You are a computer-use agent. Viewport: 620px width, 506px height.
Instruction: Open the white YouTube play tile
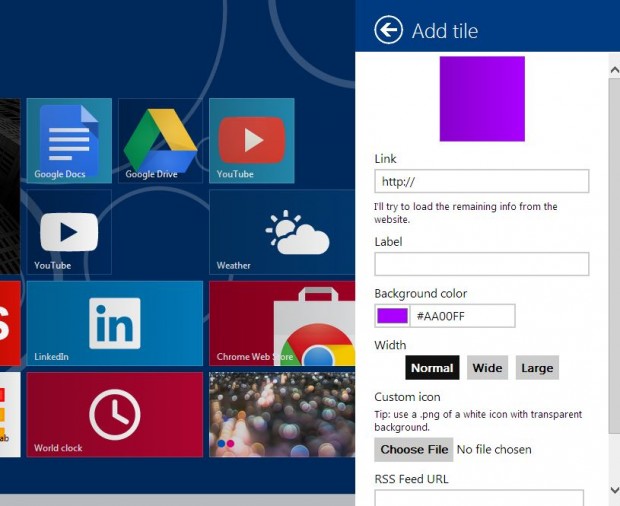point(69,232)
